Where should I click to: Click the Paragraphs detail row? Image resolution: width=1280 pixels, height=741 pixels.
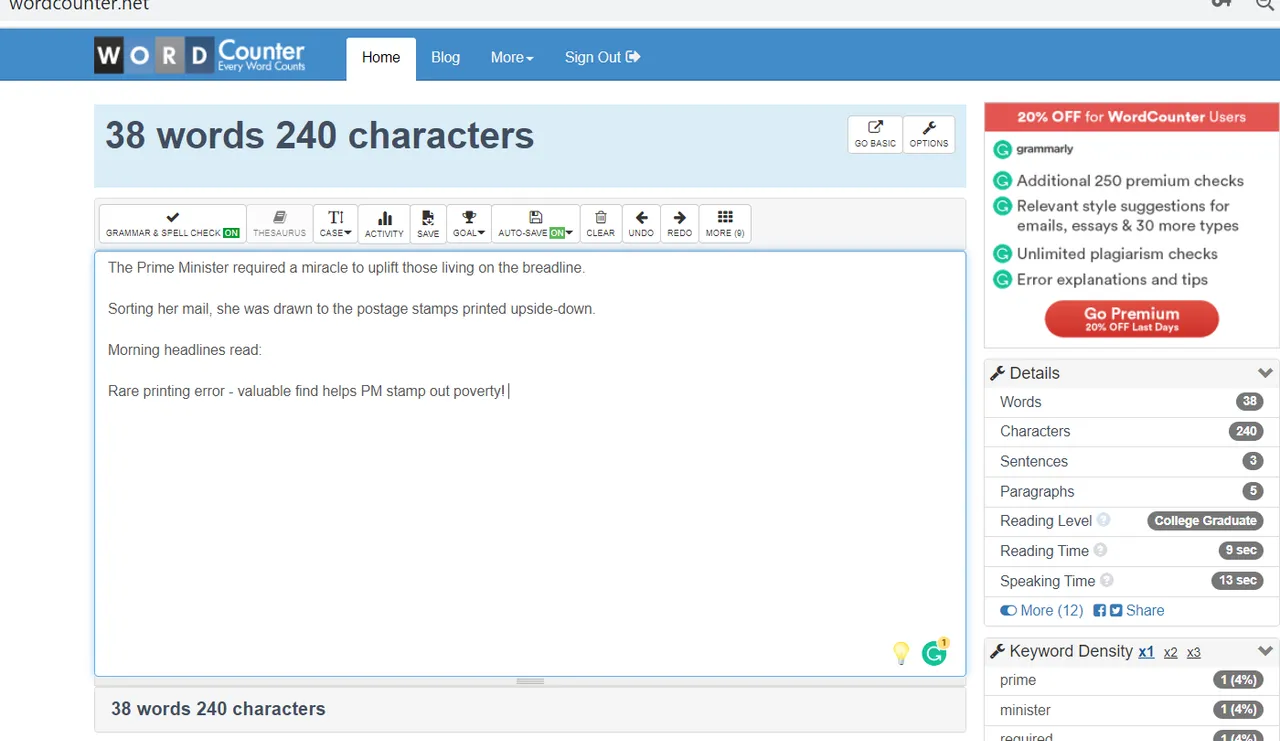[x=1131, y=492]
